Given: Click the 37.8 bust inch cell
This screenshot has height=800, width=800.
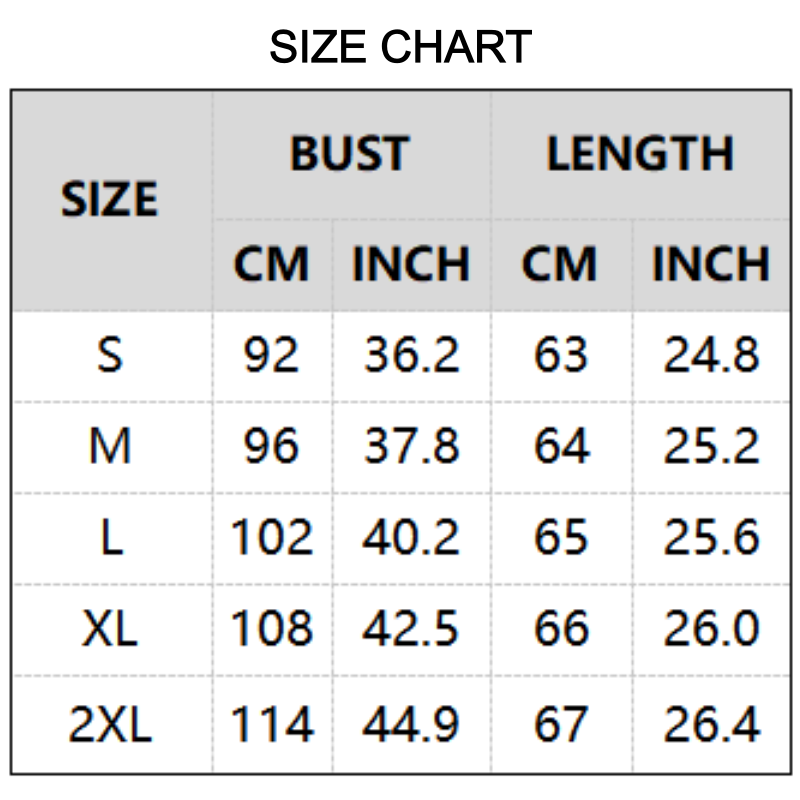Looking at the screenshot, I should pyautogui.click(x=411, y=446).
